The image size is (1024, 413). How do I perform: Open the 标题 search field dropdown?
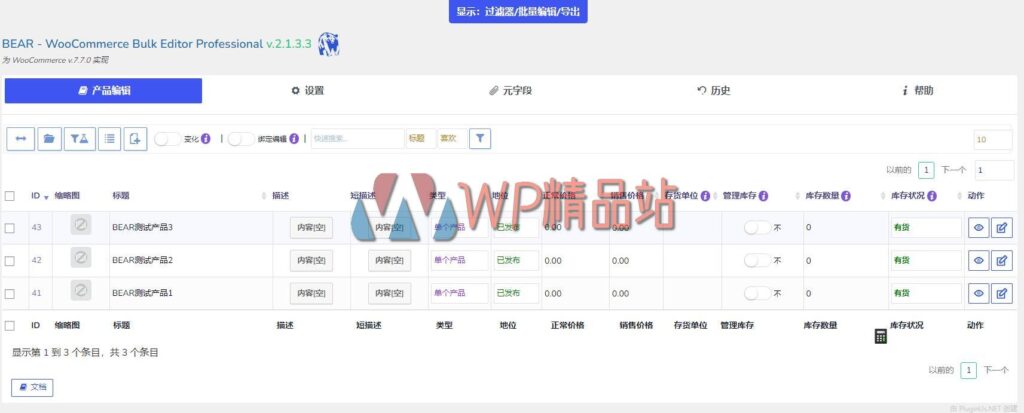[x=421, y=139]
